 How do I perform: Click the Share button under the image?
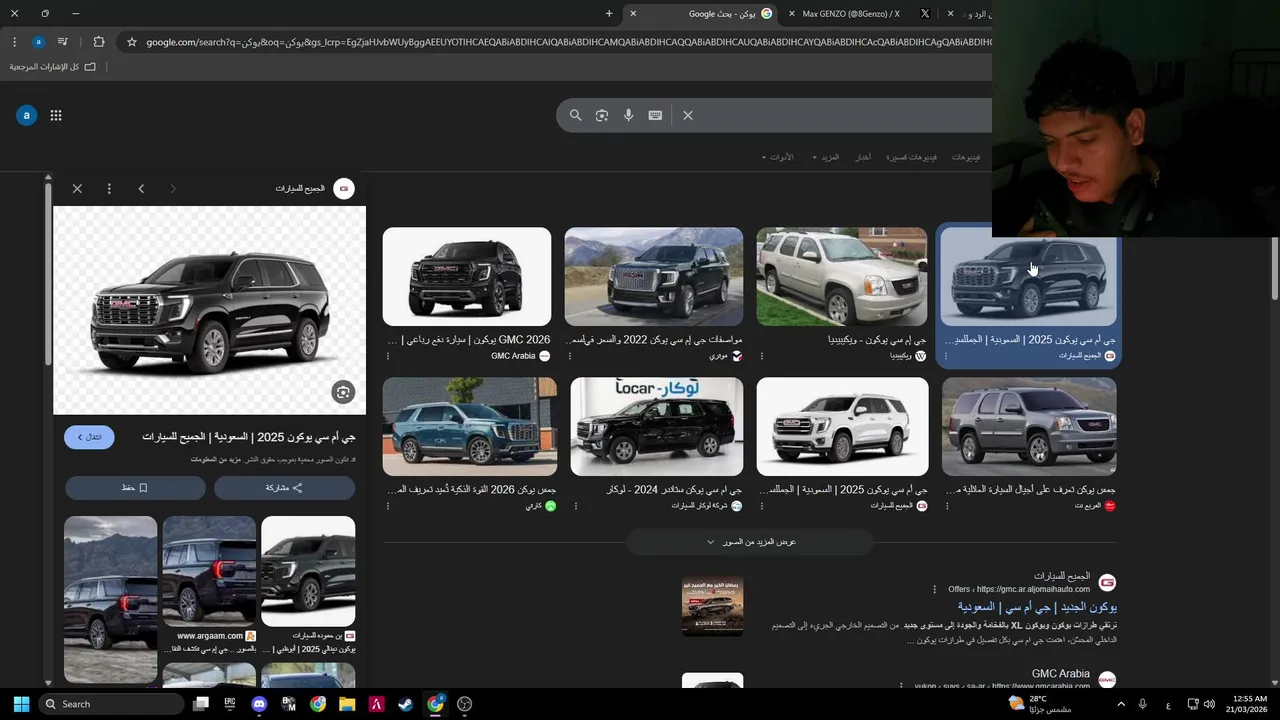click(x=284, y=488)
